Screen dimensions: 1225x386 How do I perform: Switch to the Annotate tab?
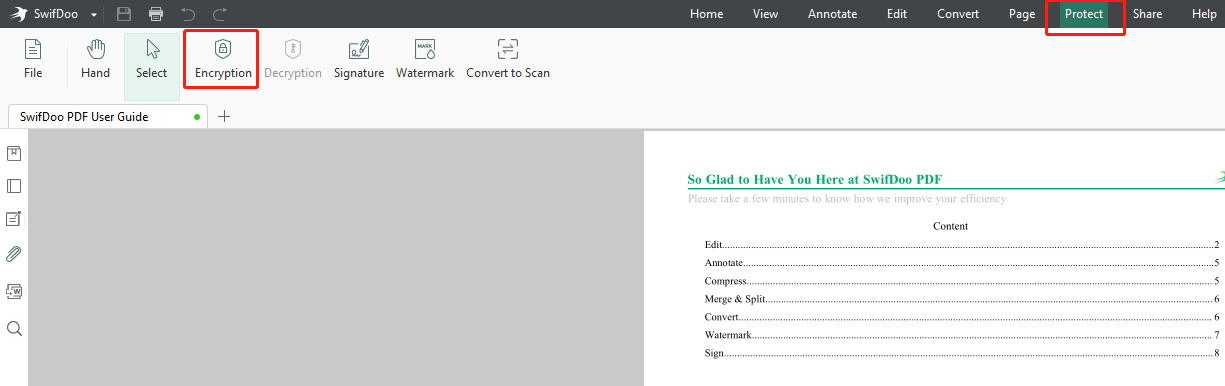832,14
